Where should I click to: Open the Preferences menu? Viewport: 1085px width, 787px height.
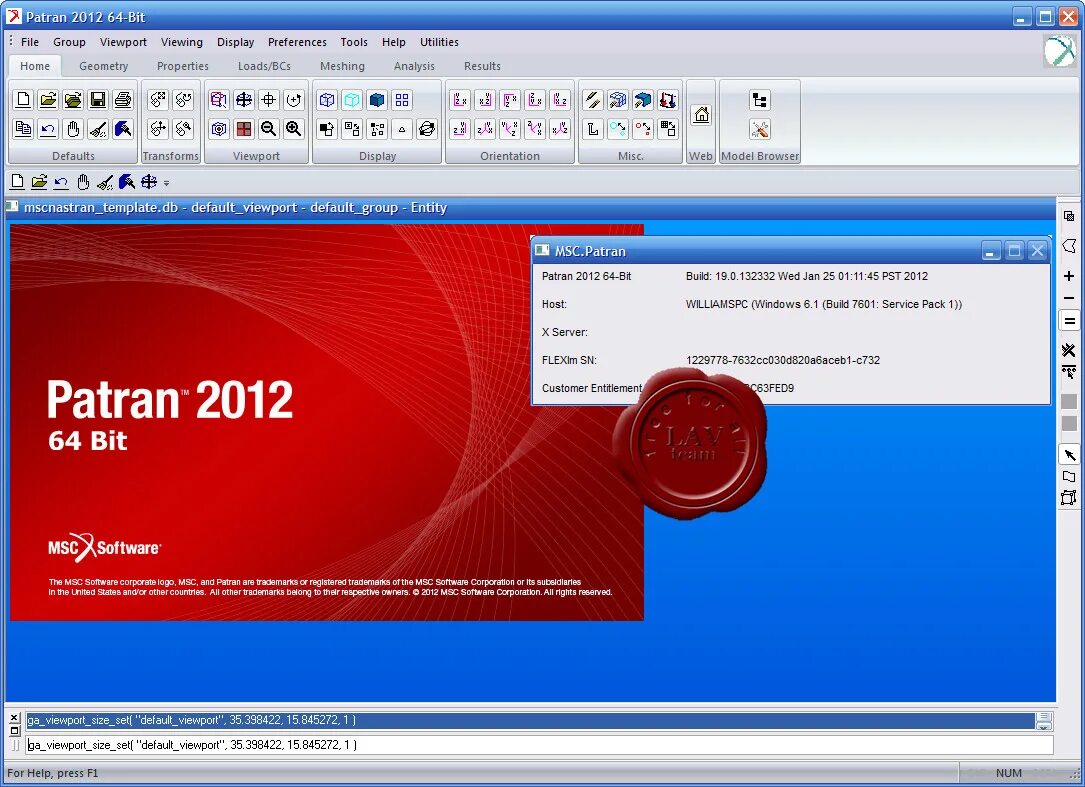click(x=297, y=42)
